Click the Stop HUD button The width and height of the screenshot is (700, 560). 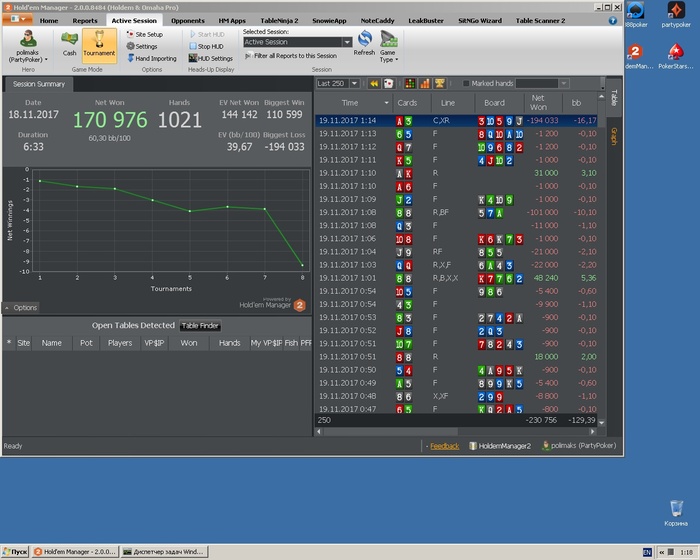coord(206,46)
